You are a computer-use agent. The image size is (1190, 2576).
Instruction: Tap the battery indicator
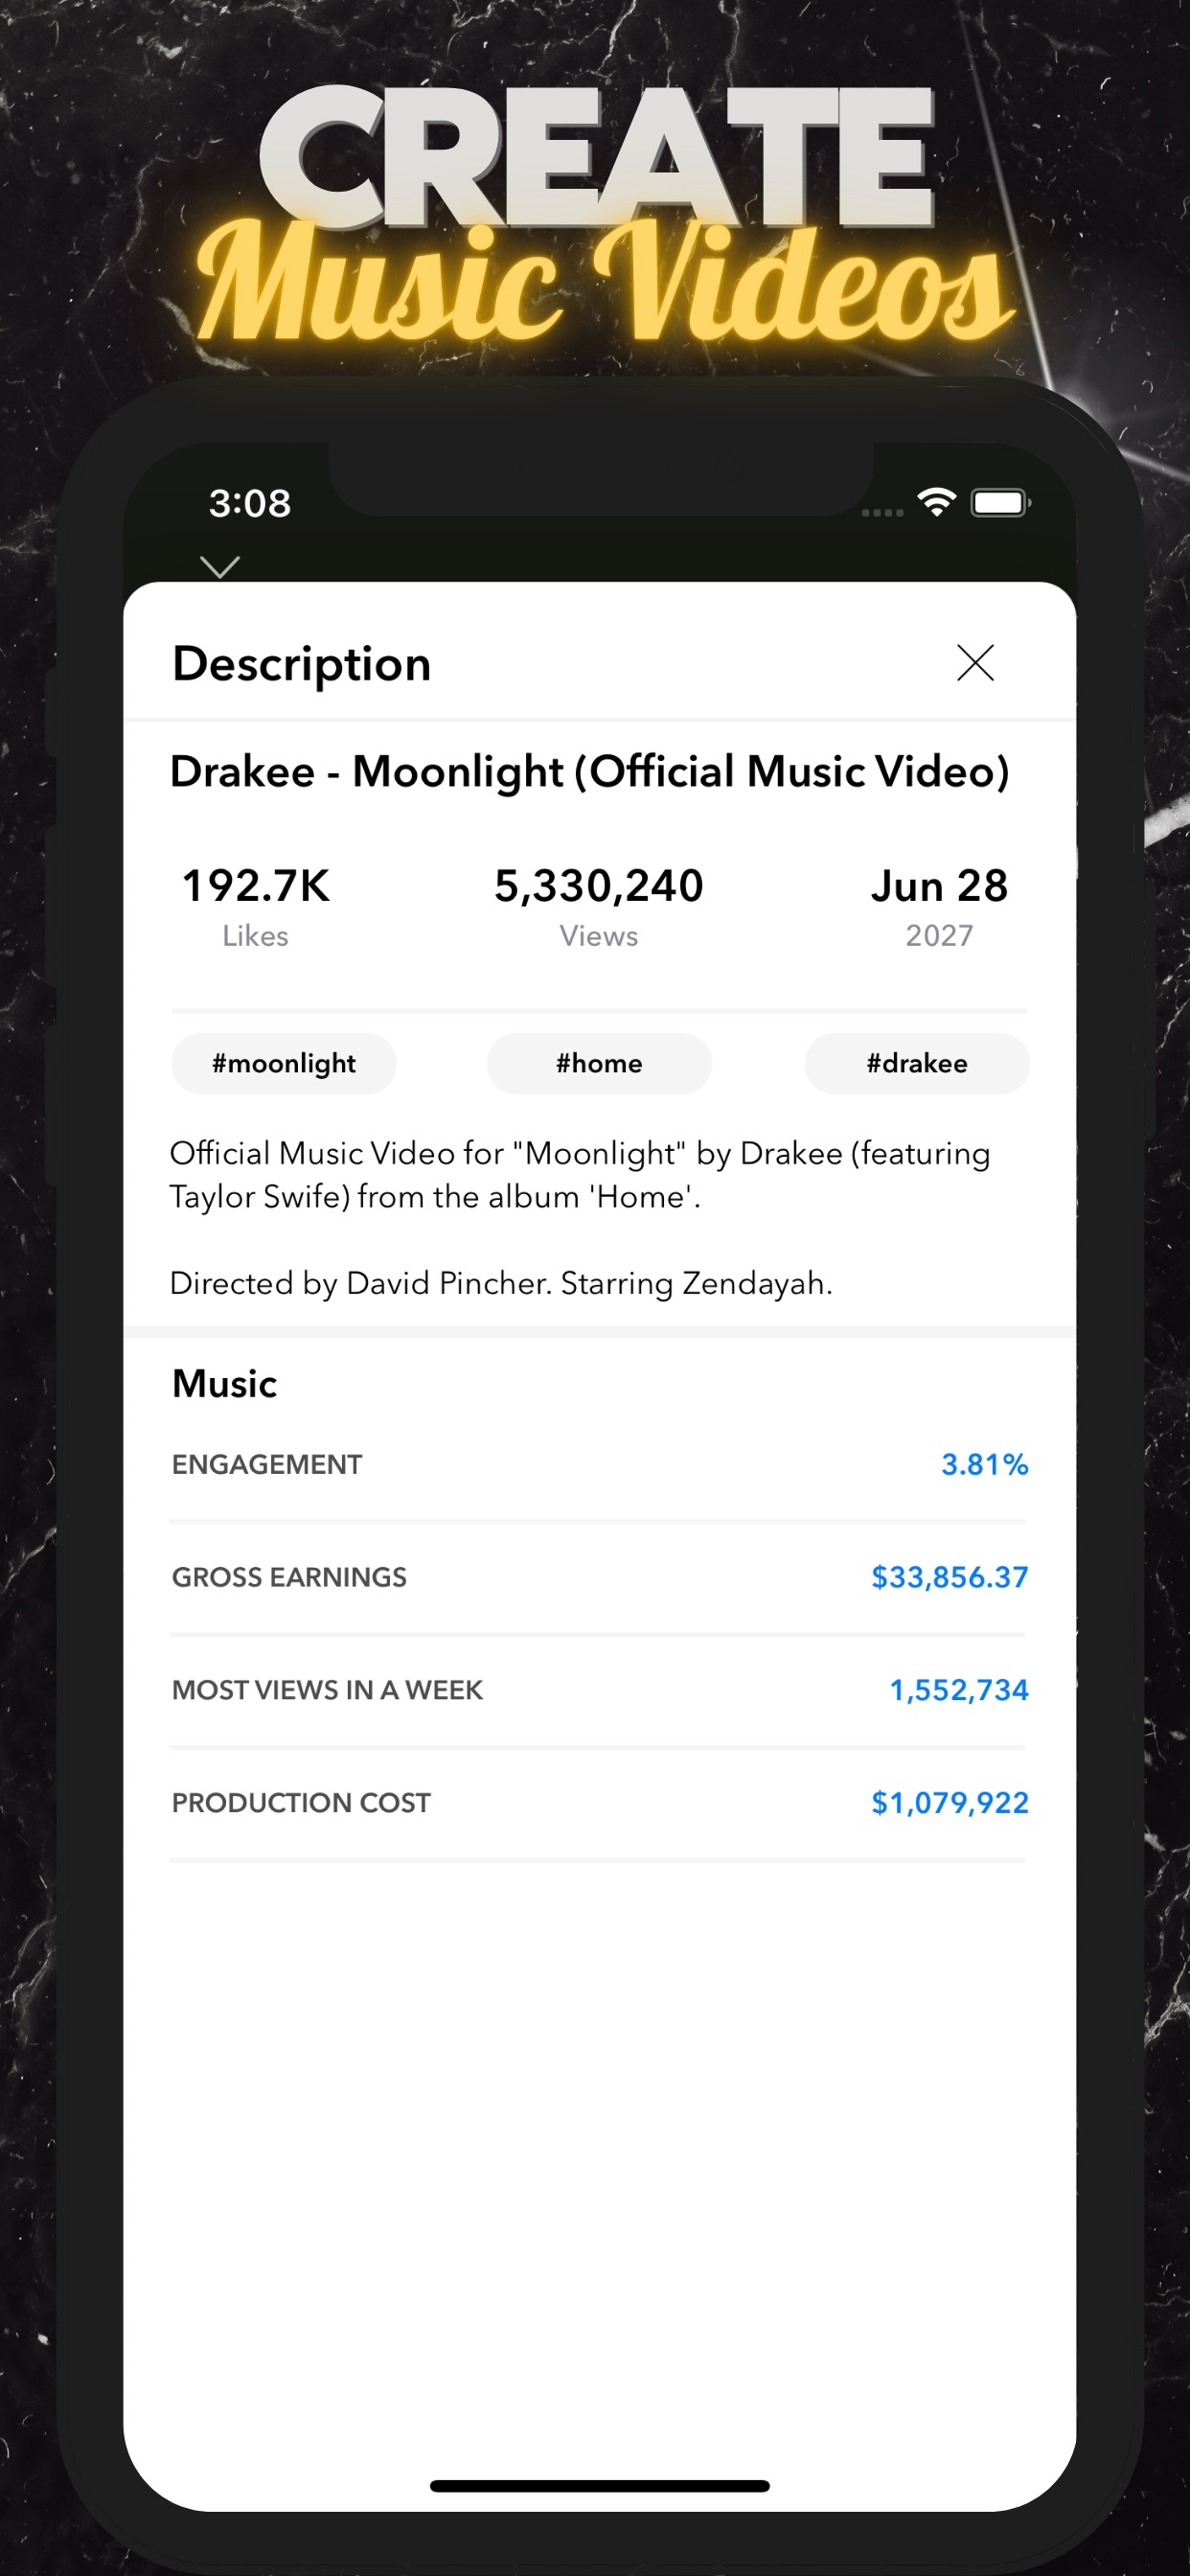click(x=999, y=503)
